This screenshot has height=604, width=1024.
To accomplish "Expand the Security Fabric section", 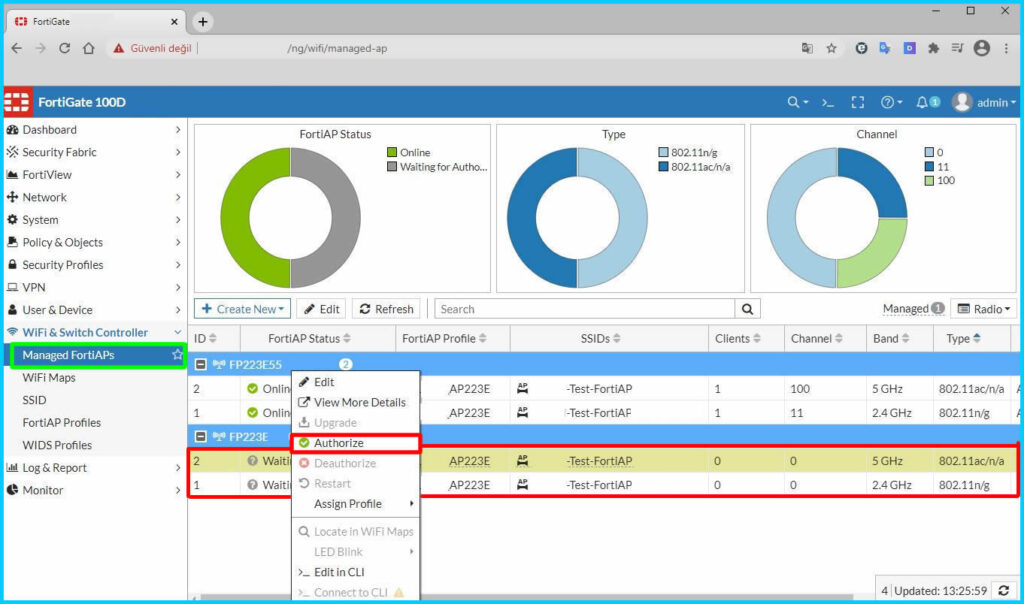I will [94, 152].
